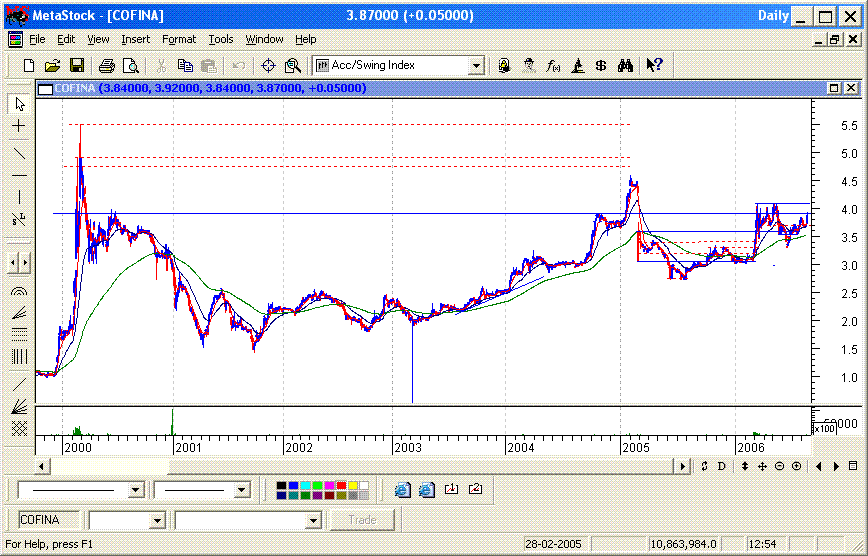This screenshot has width=868, height=556.
Task: Open the Indicator Builder f(x) icon
Action: point(554,66)
